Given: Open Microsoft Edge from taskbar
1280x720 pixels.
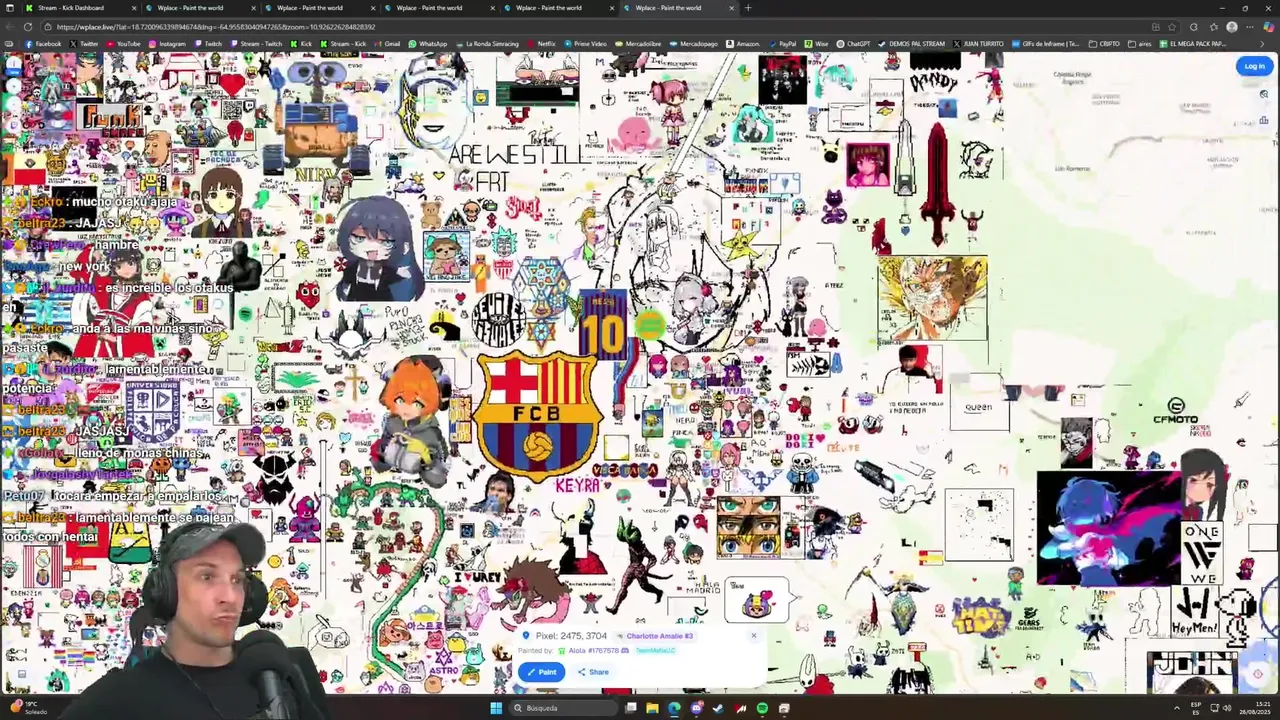Looking at the screenshot, I should click(674, 708).
